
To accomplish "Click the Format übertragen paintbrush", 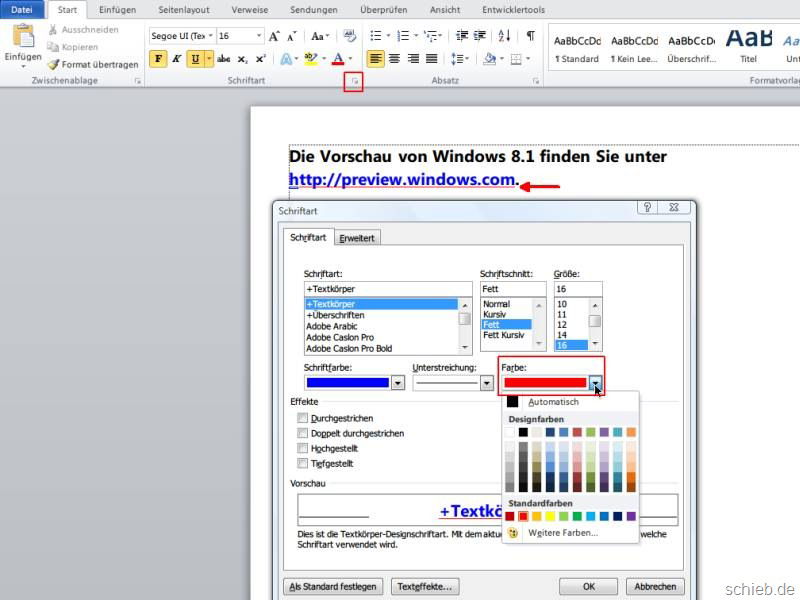I will point(53,64).
